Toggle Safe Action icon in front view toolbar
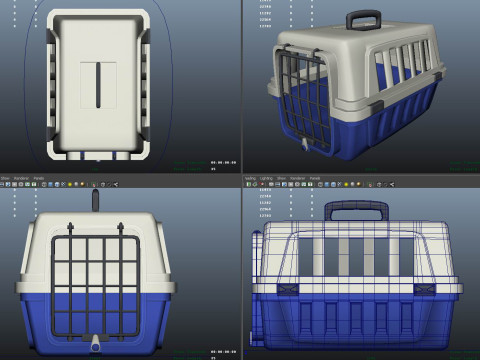 27,184
